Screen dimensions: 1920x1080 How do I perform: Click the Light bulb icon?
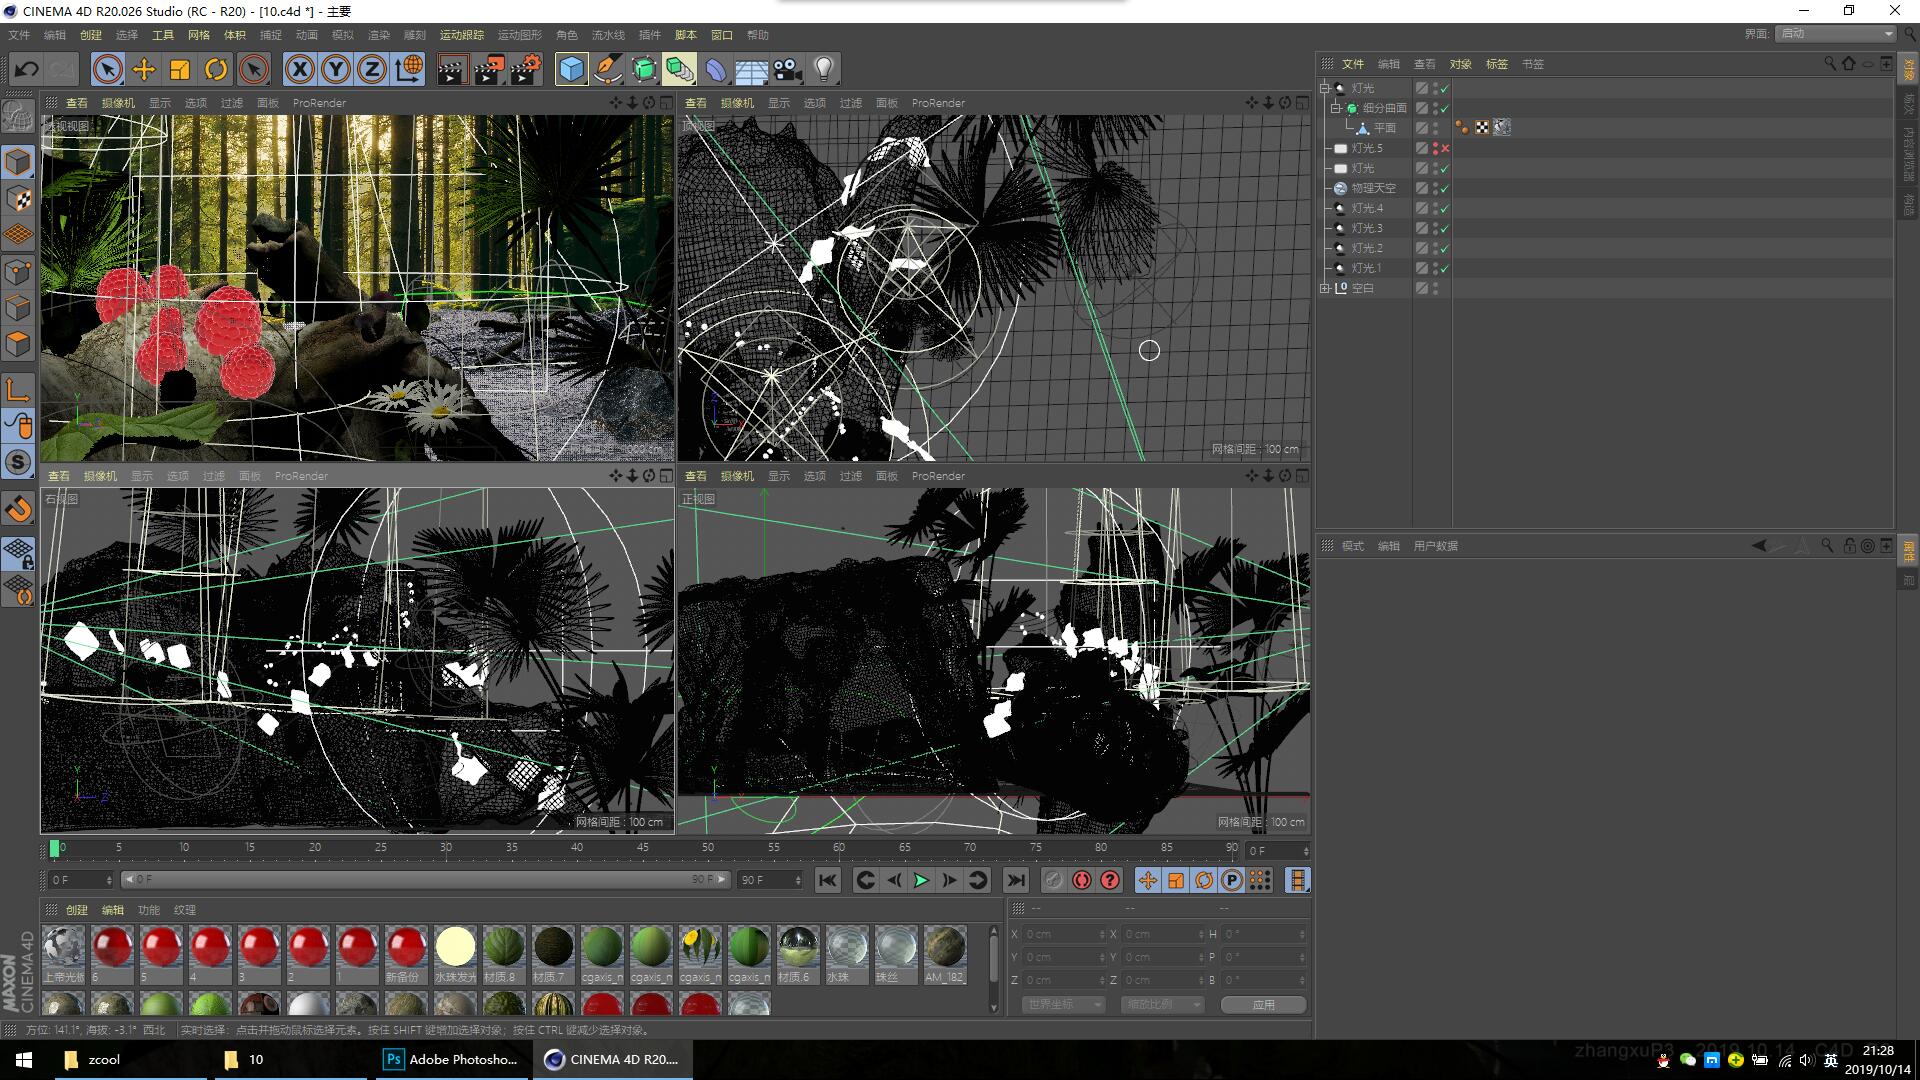[x=824, y=69]
